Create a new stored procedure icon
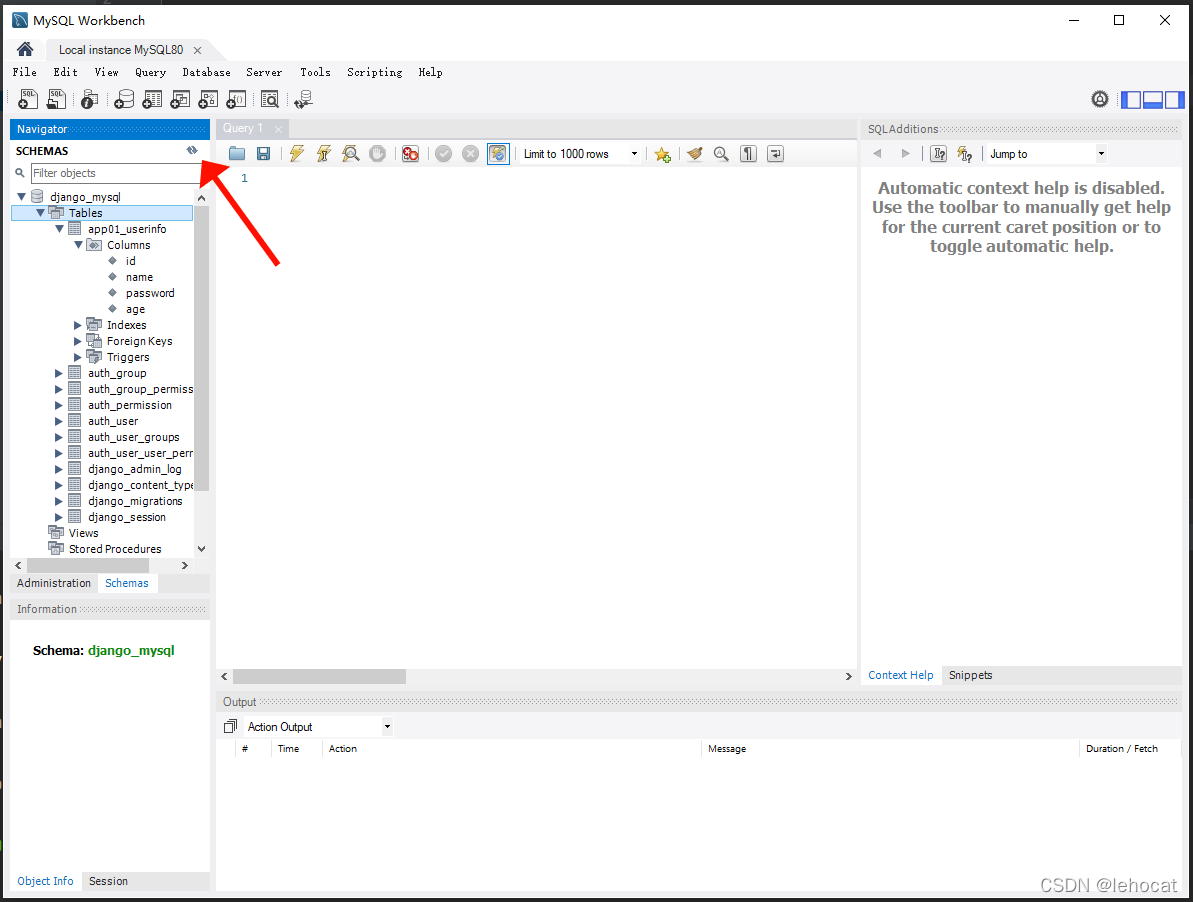1193x902 pixels. [x=208, y=99]
